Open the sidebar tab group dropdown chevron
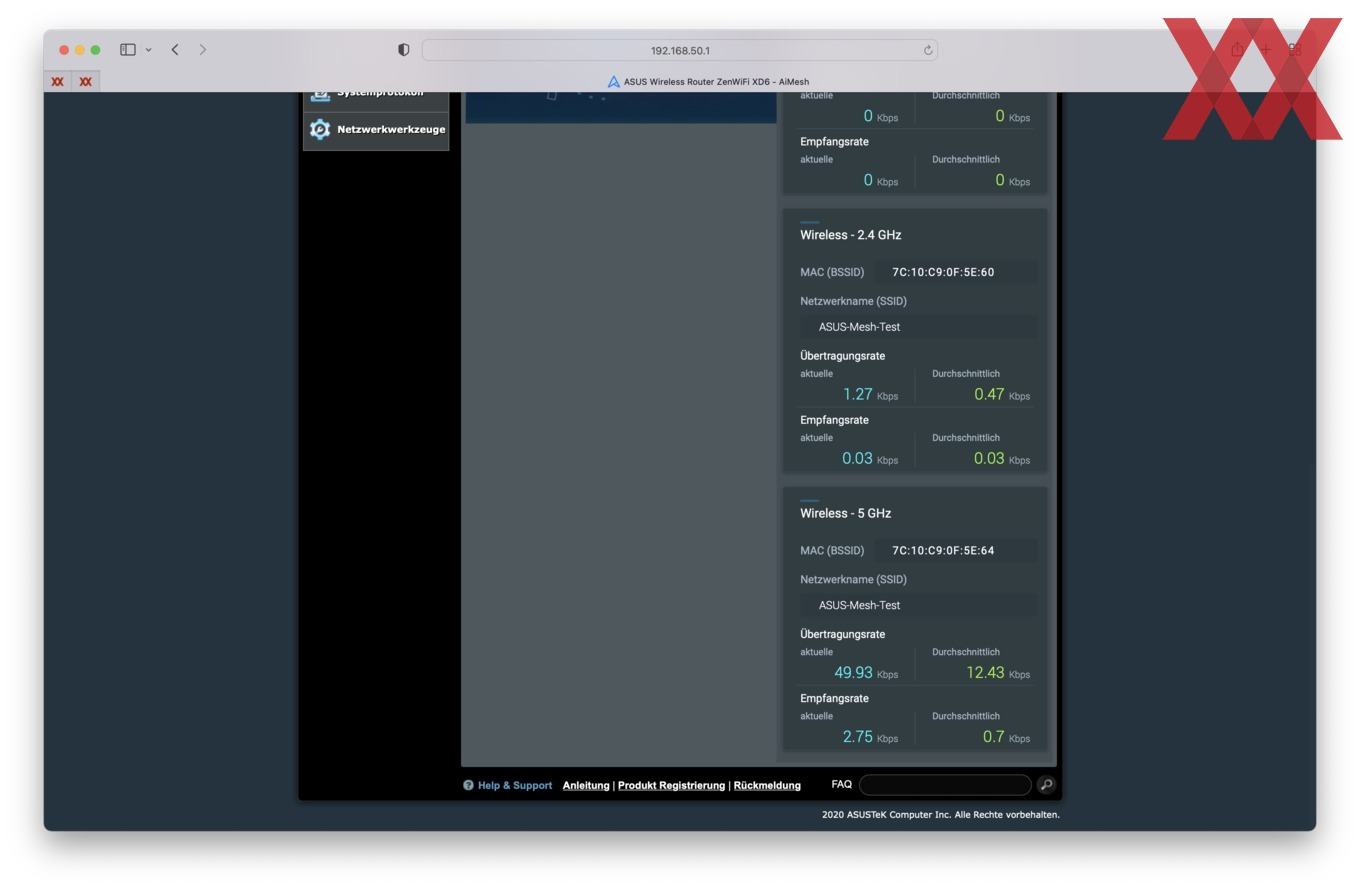 [x=148, y=50]
